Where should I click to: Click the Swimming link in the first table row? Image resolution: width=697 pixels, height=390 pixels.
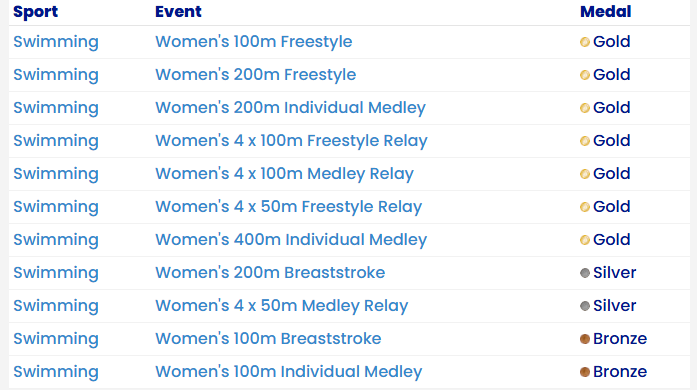click(x=56, y=42)
